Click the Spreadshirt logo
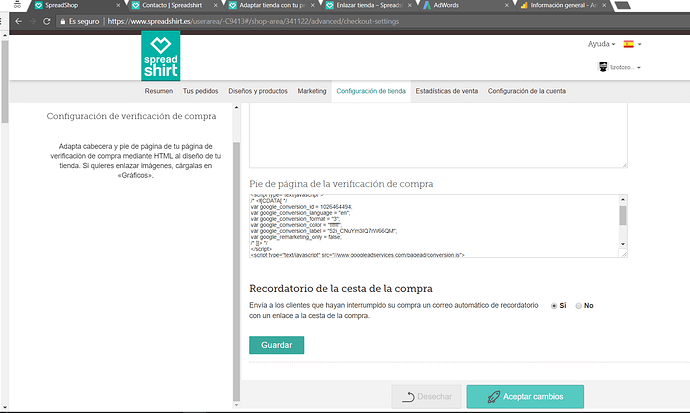 [161, 56]
